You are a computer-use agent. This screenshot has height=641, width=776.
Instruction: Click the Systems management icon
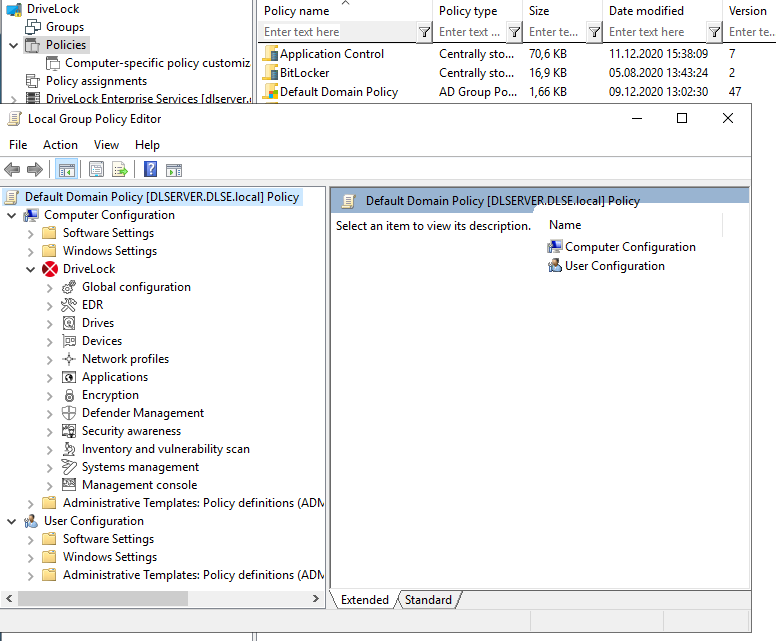click(69, 467)
